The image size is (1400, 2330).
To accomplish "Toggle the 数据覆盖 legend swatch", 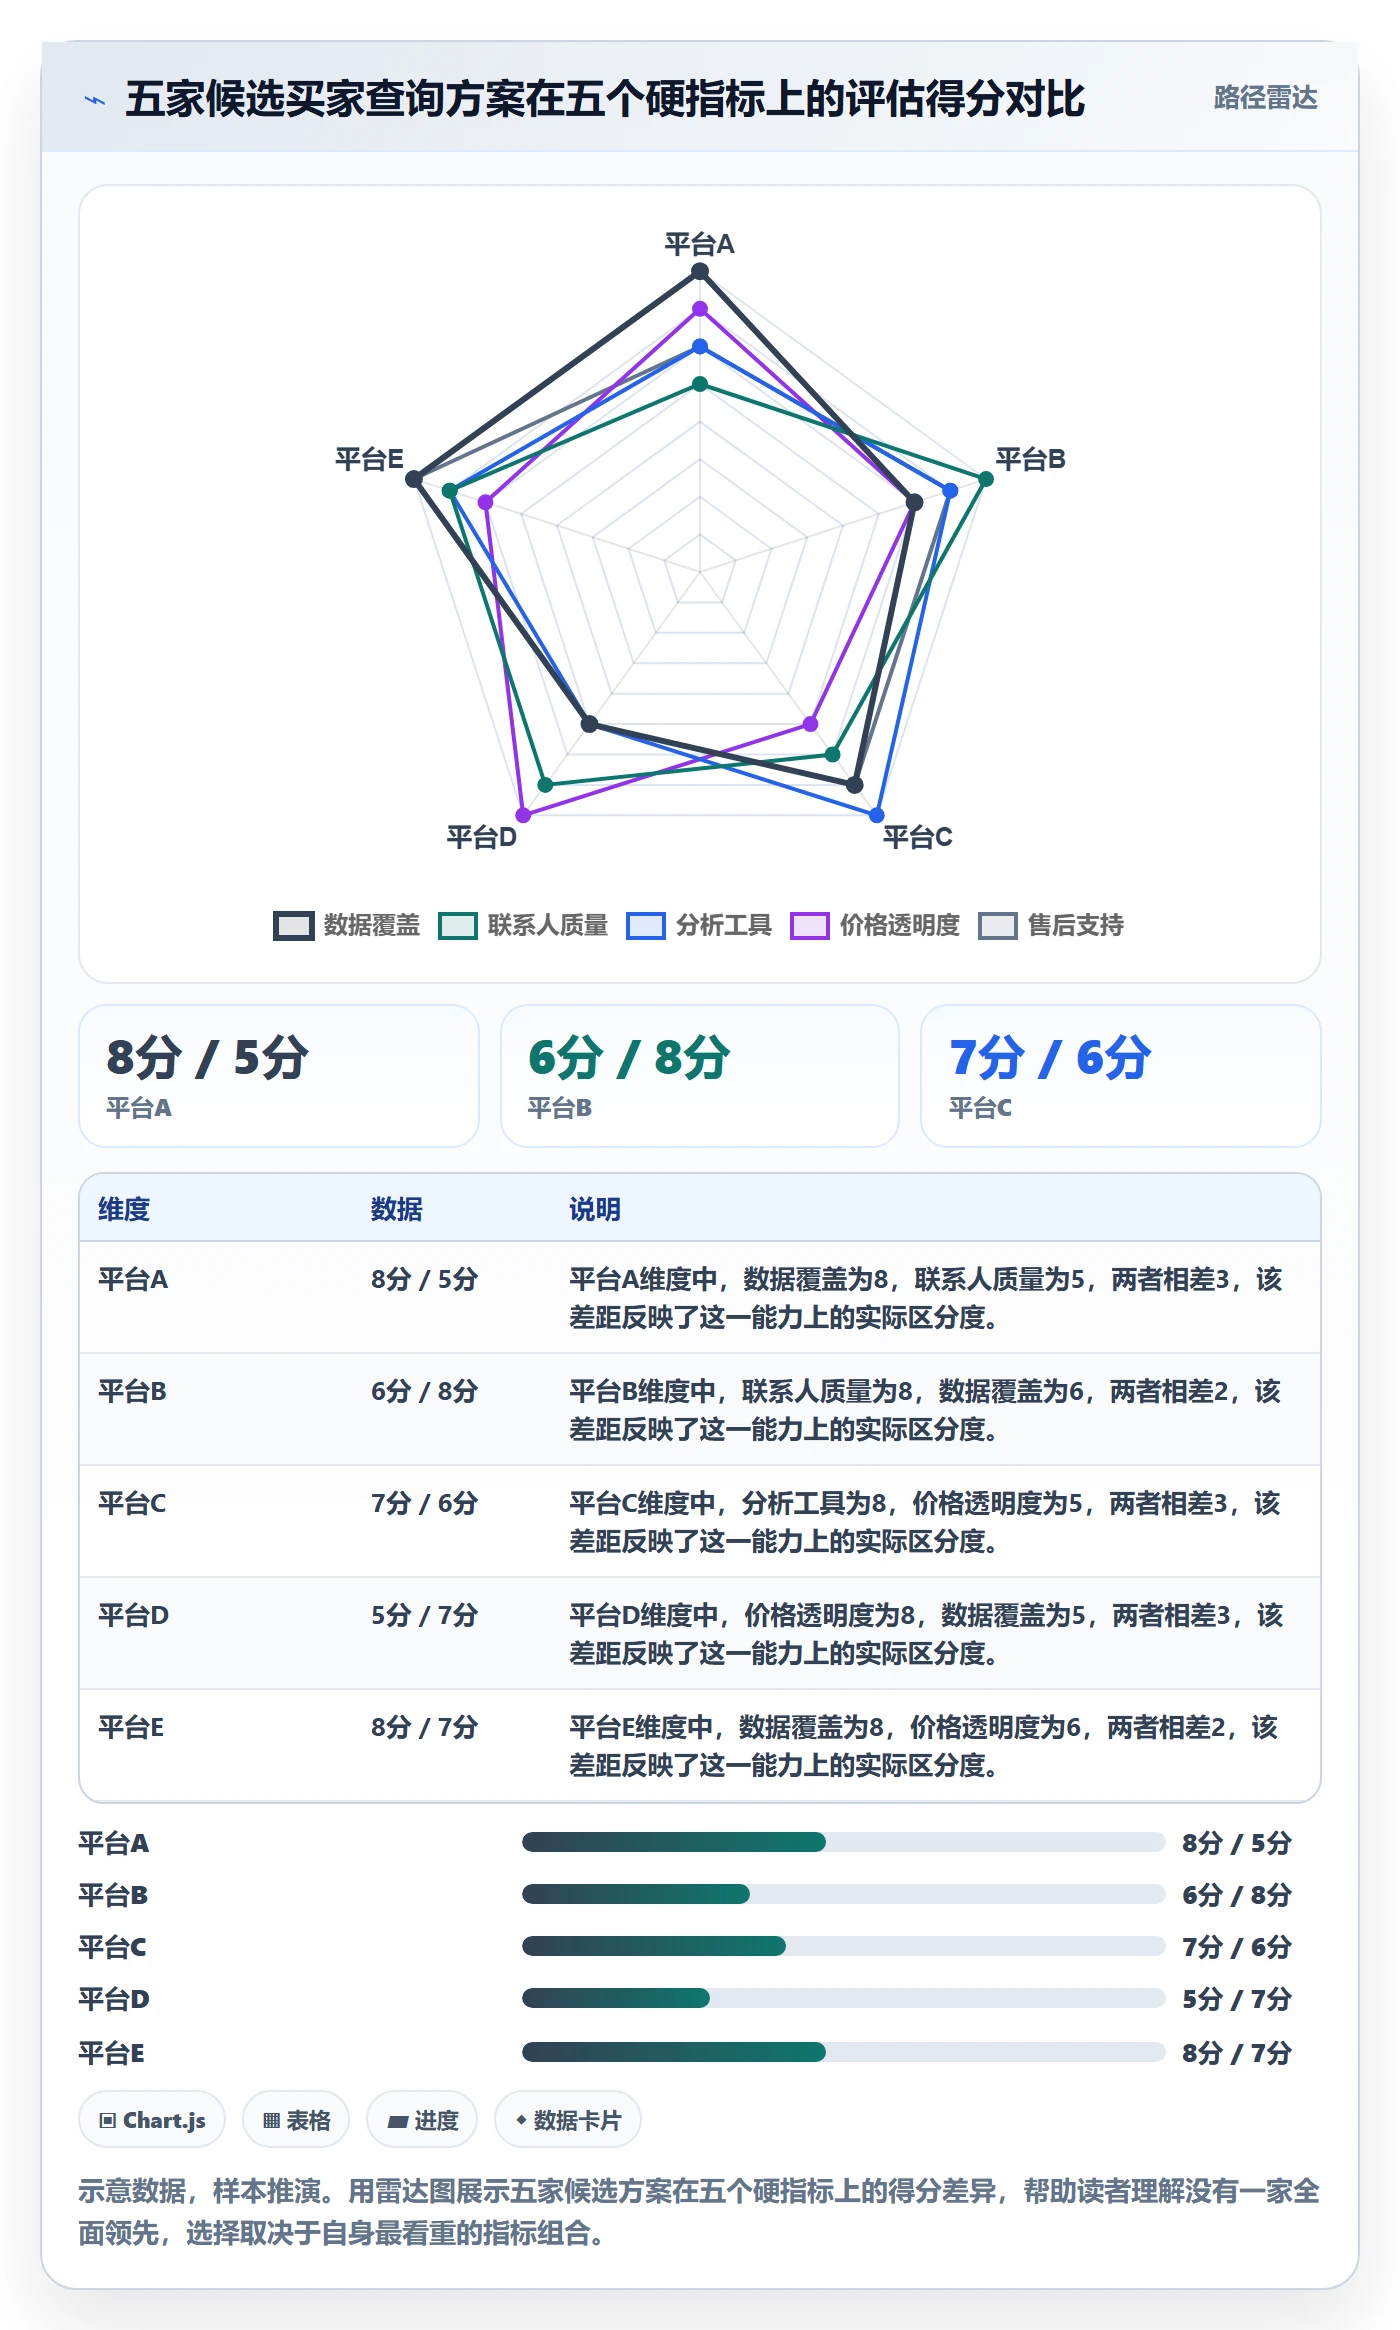I will 294,925.
